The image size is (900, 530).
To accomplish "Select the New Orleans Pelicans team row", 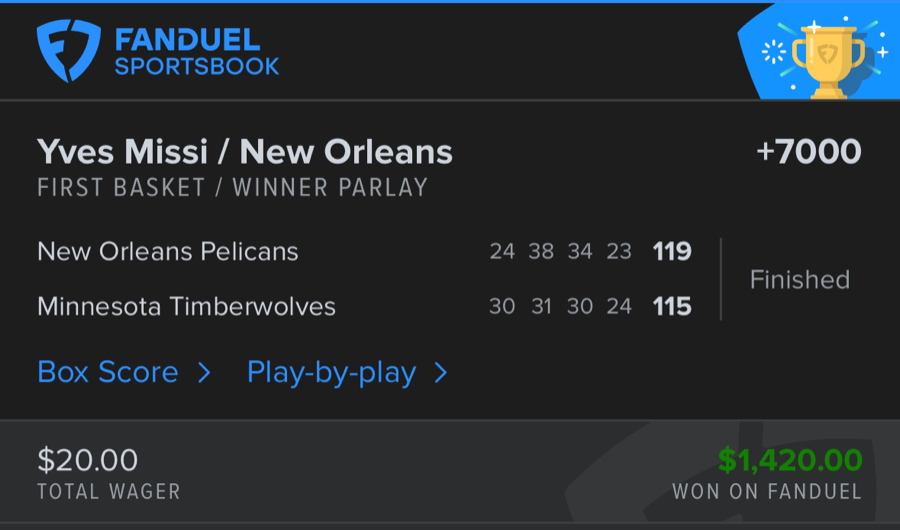I will point(168,251).
